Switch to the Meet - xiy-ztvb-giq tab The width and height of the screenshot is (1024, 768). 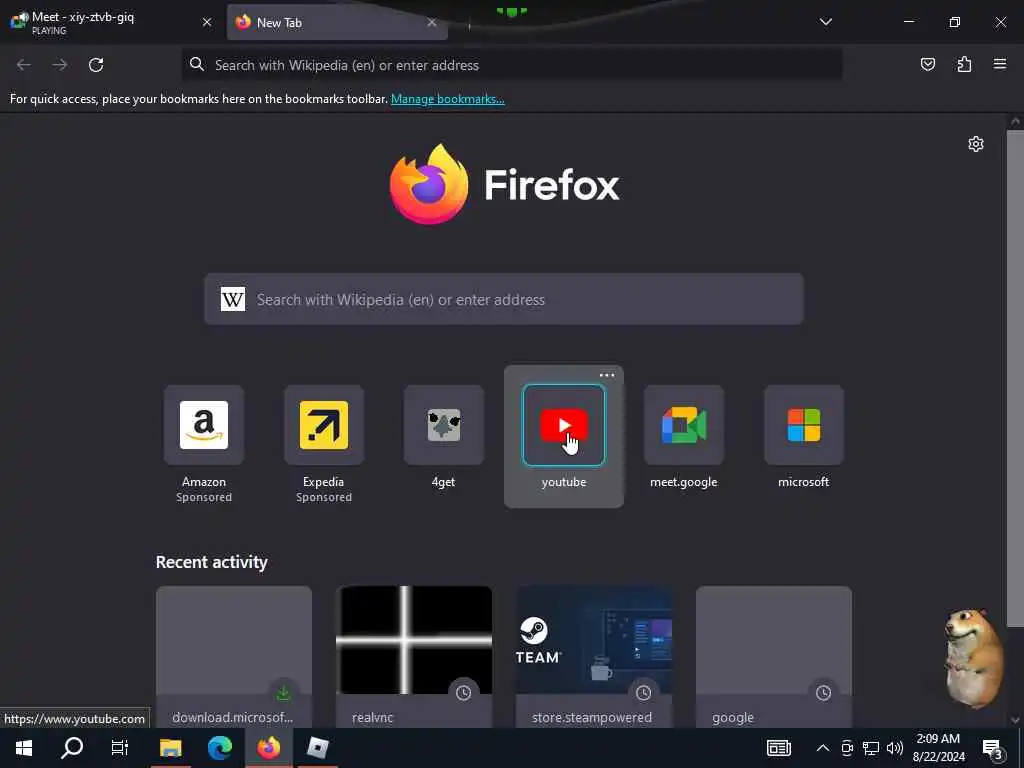[x=112, y=22]
